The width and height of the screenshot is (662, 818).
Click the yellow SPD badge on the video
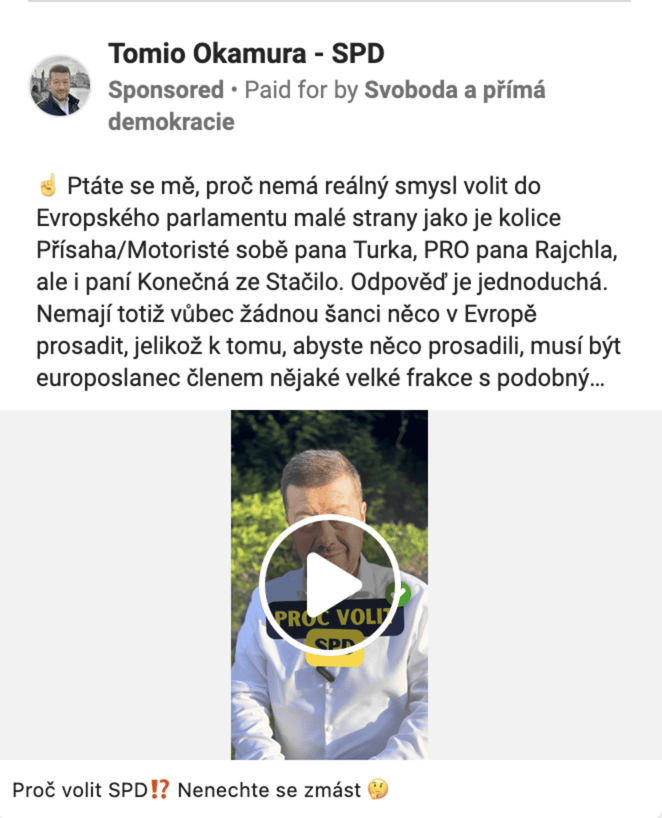(x=334, y=647)
